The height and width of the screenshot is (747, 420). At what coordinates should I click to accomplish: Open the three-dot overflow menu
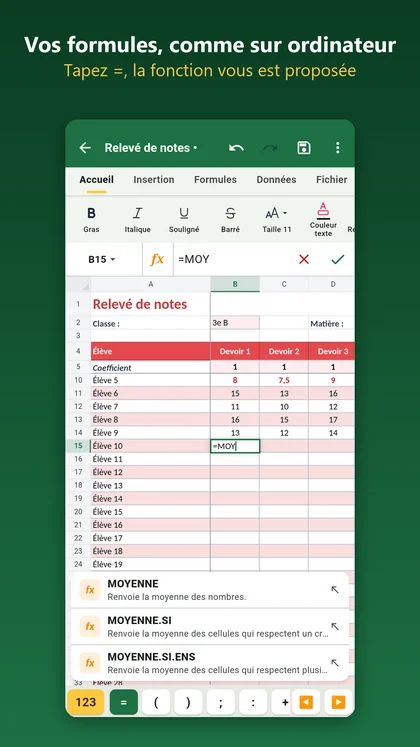(x=337, y=148)
